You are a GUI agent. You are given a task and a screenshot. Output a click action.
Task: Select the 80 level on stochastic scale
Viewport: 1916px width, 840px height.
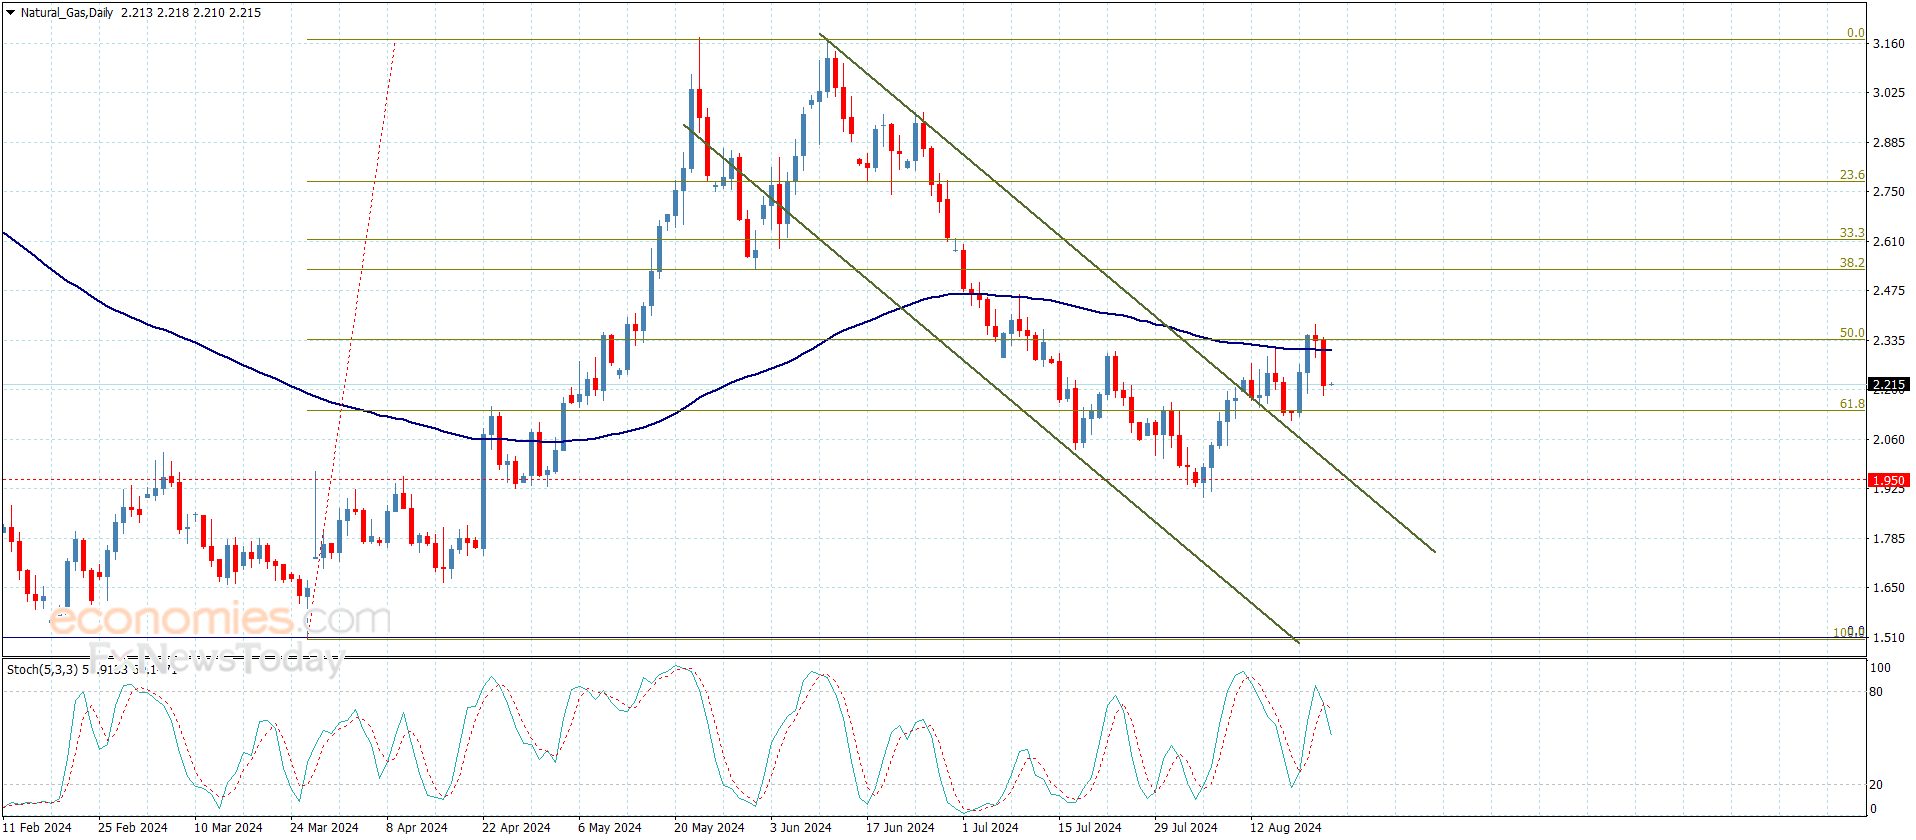pyautogui.click(x=1876, y=692)
